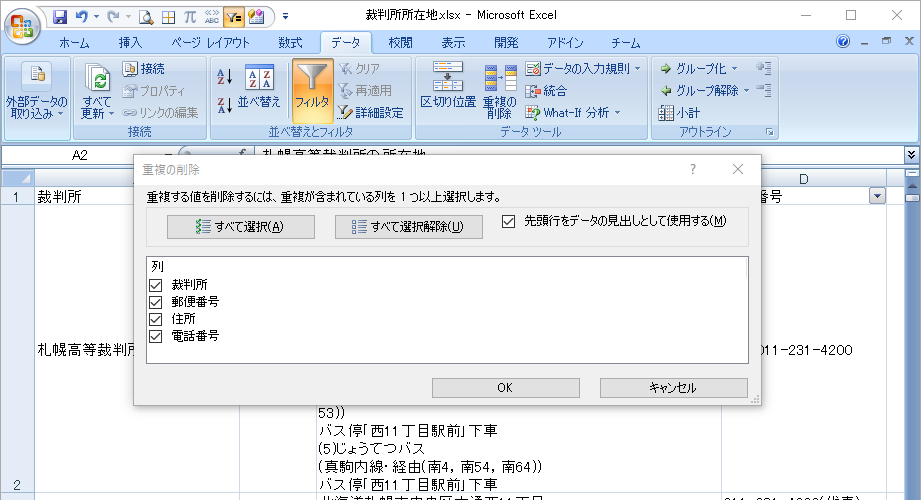Click the Redo arrow icon

[113, 17]
